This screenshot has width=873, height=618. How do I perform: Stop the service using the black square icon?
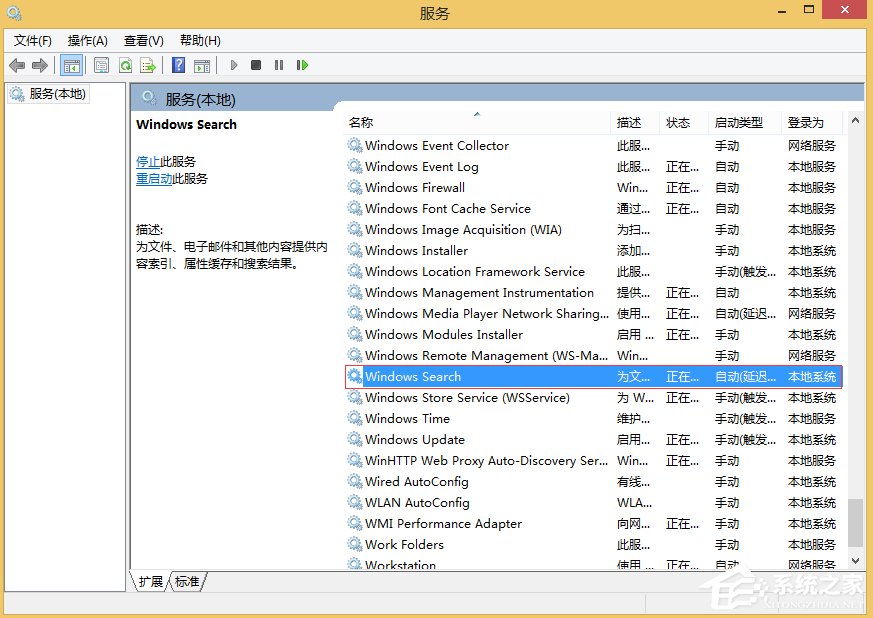255,64
